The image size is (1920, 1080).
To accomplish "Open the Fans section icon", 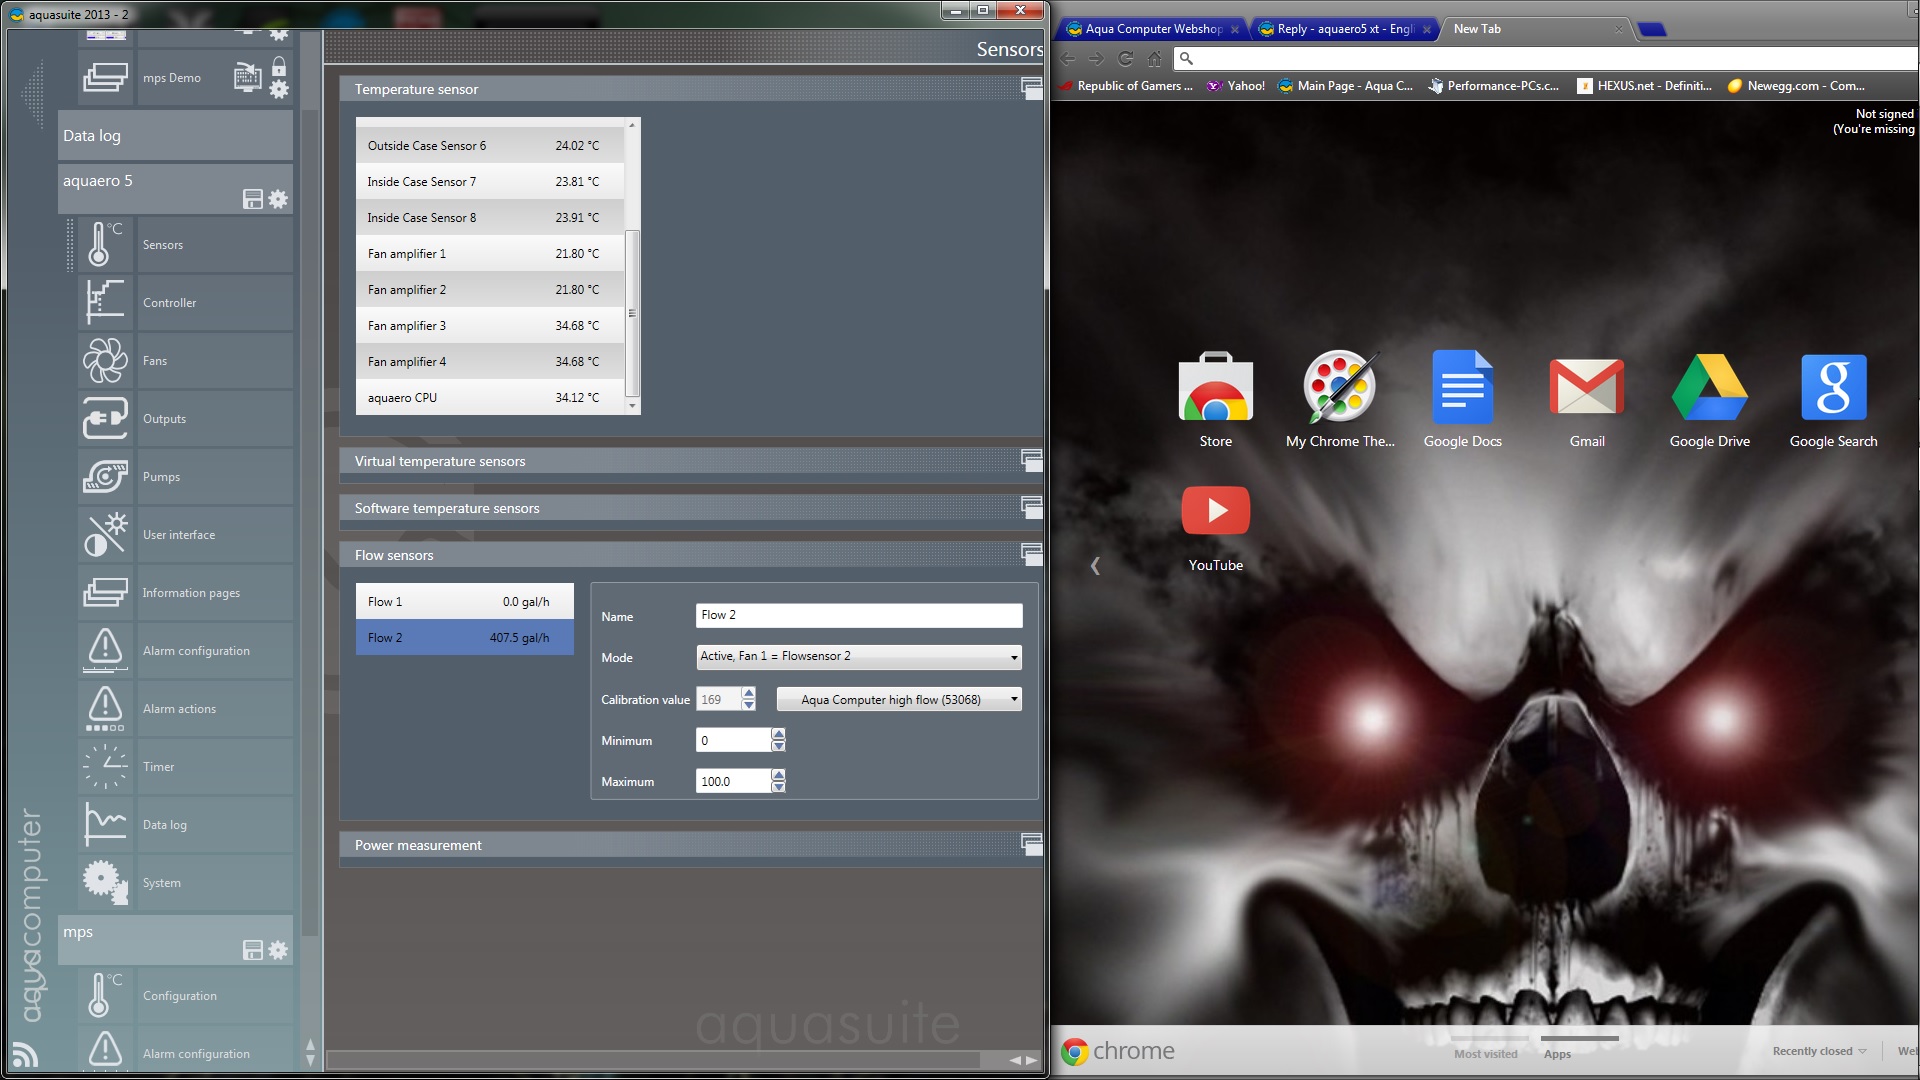I will (x=105, y=361).
